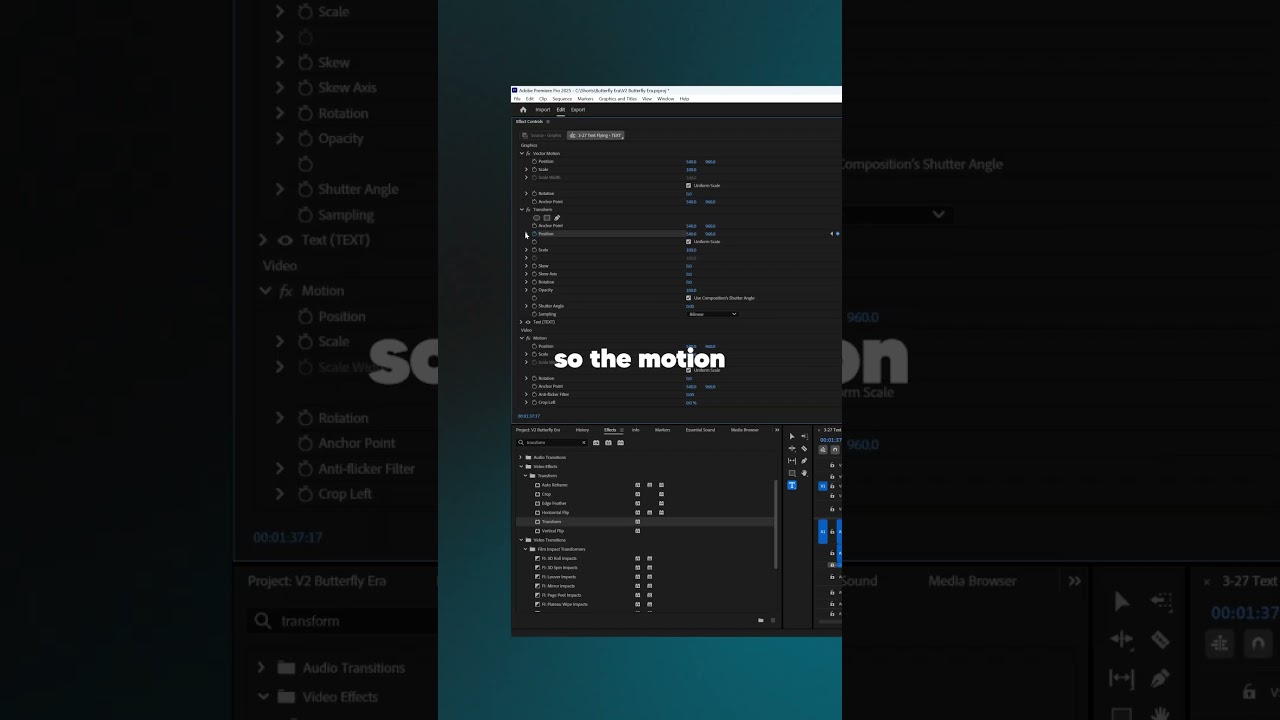Select the Track Select Forward tool
The height and width of the screenshot is (720, 1280).
pyautogui.click(x=804, y=437)
